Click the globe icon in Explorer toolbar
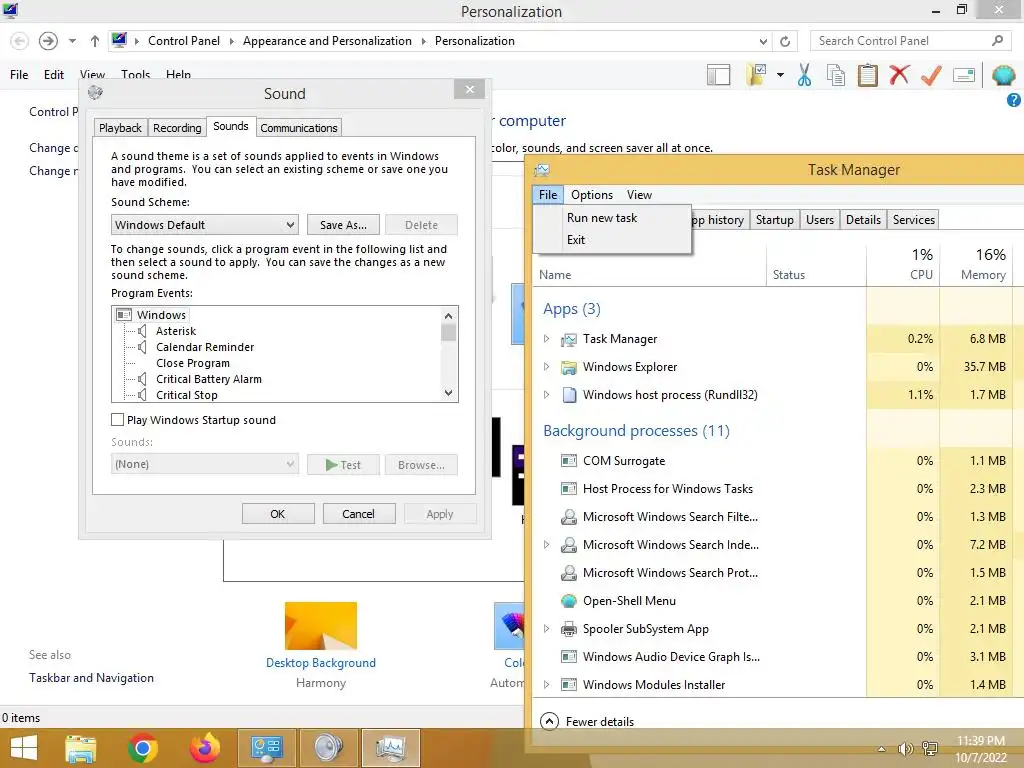Screen dimensions: 1024x768 [1003, 75]
